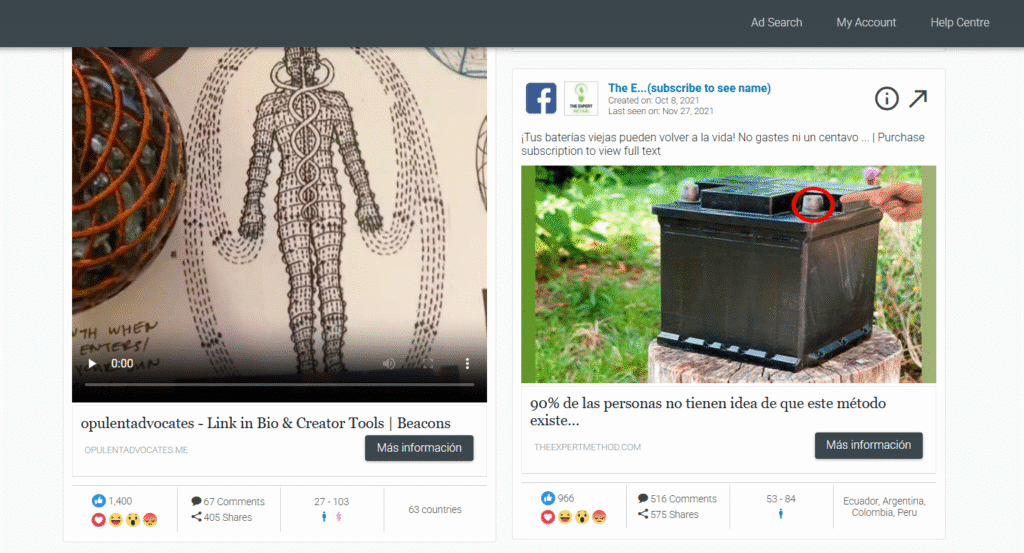
Task: Click the heart reaction under 1,400 likes
Action: [x=99, y=520]
